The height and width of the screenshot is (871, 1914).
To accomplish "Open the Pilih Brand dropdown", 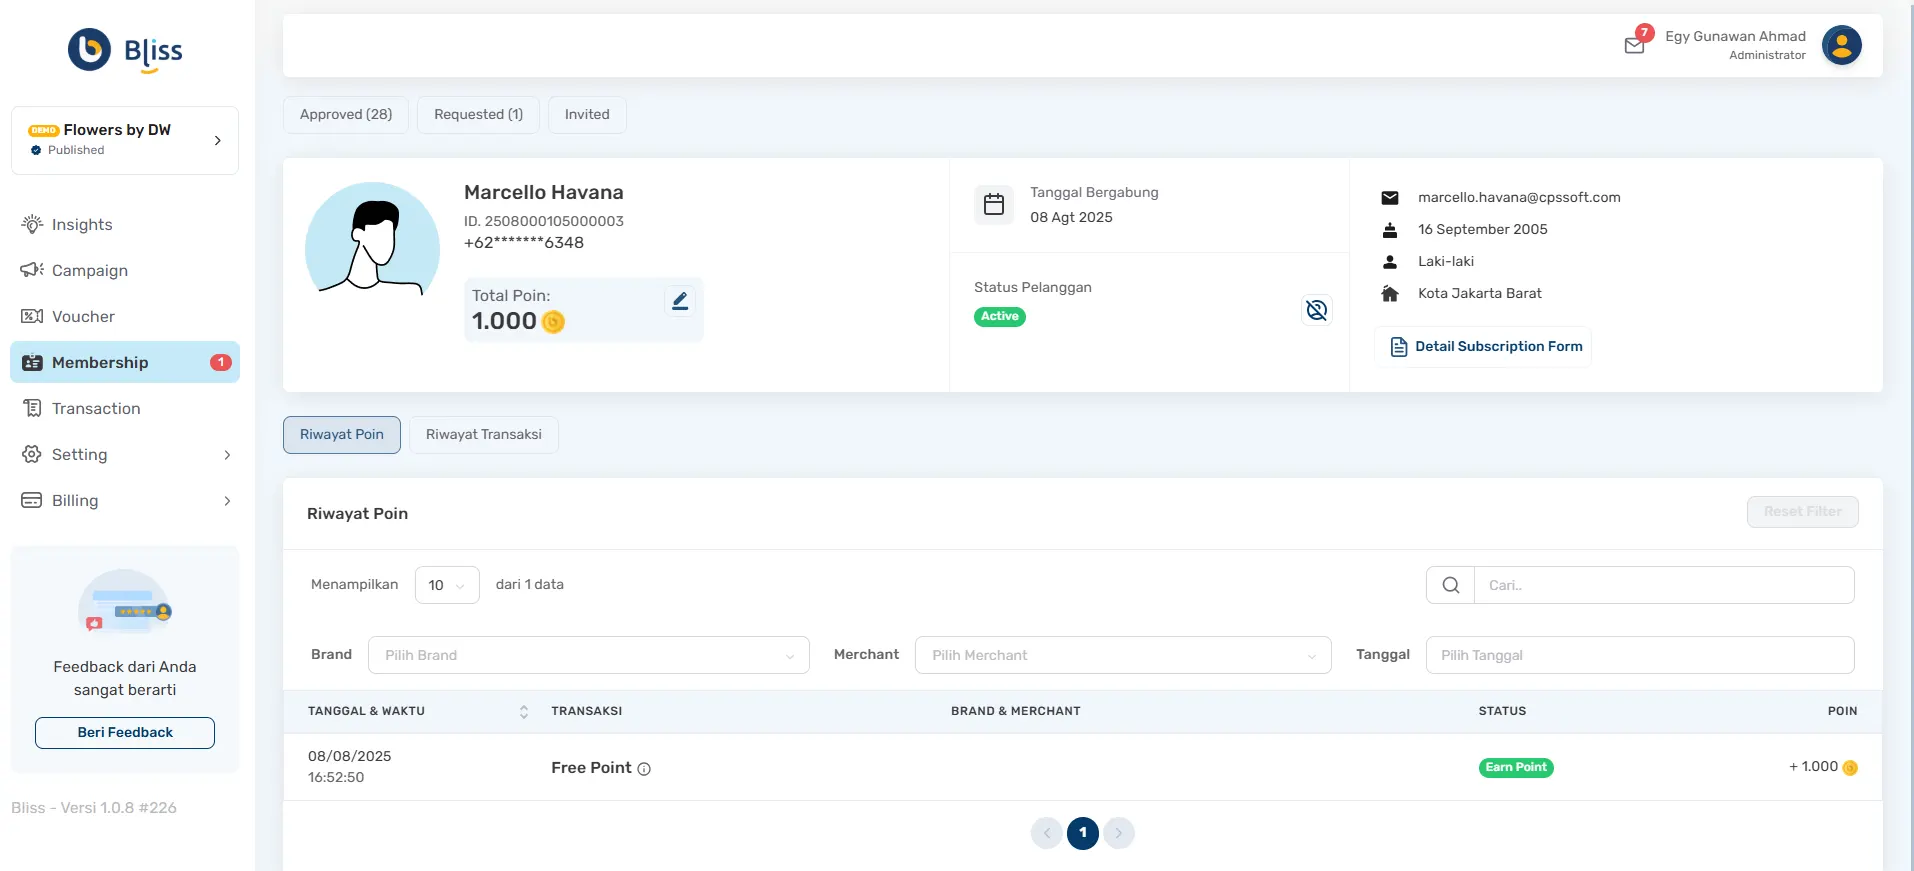I will pos(588,655).
